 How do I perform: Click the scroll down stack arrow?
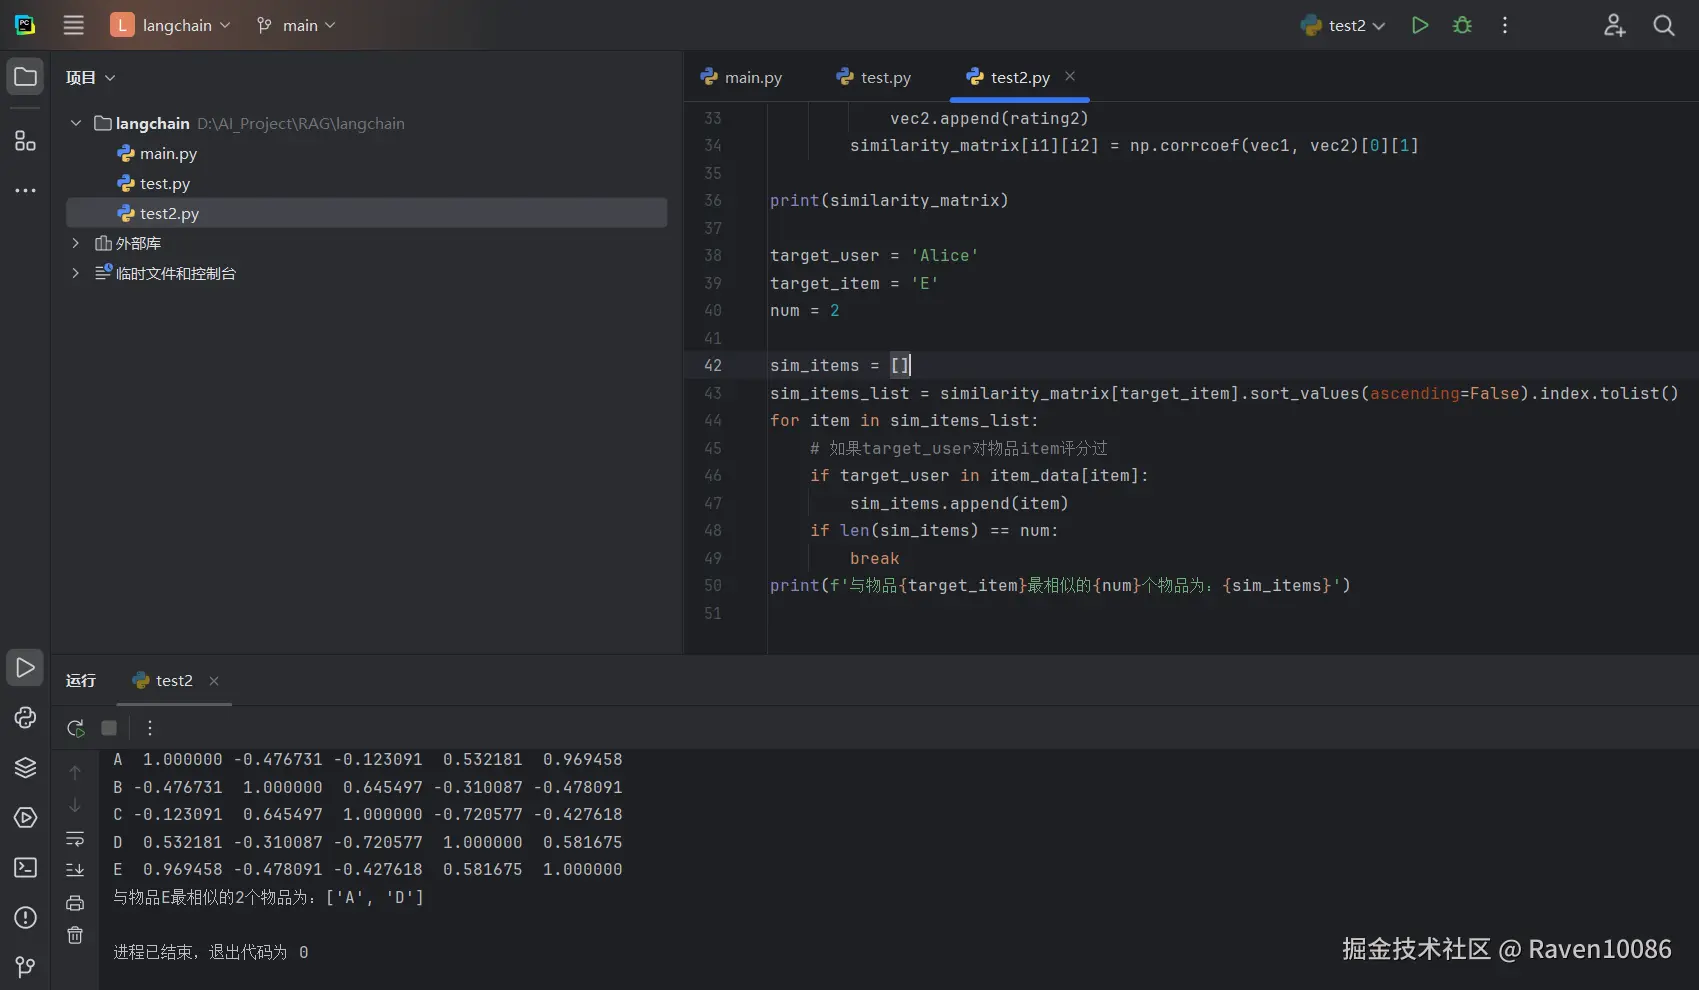[x=75, y=805]
